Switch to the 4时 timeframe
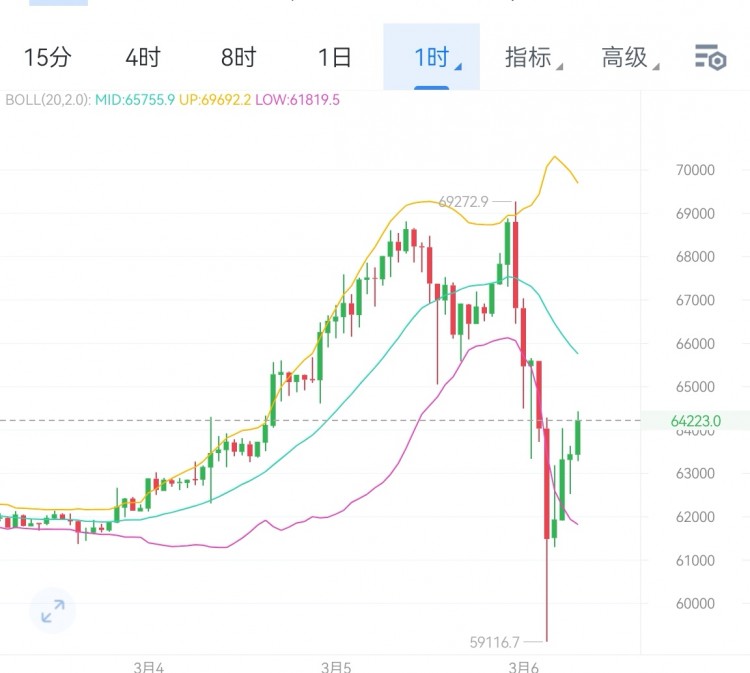This screenshot has width=750, height=673. pyautogui.click(x=143, y=57)
